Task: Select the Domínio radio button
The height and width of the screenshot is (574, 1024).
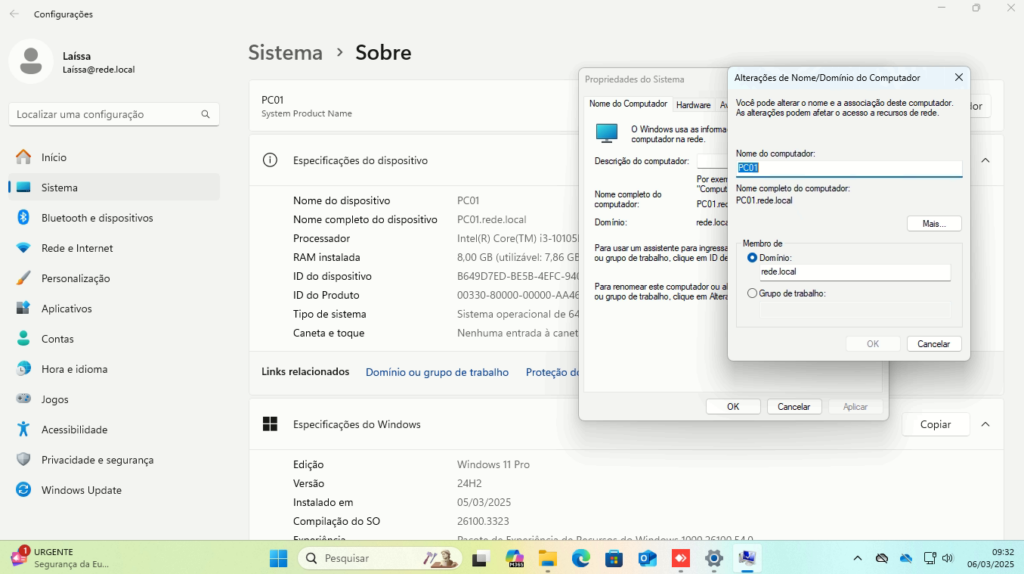Action: [752, 258]
